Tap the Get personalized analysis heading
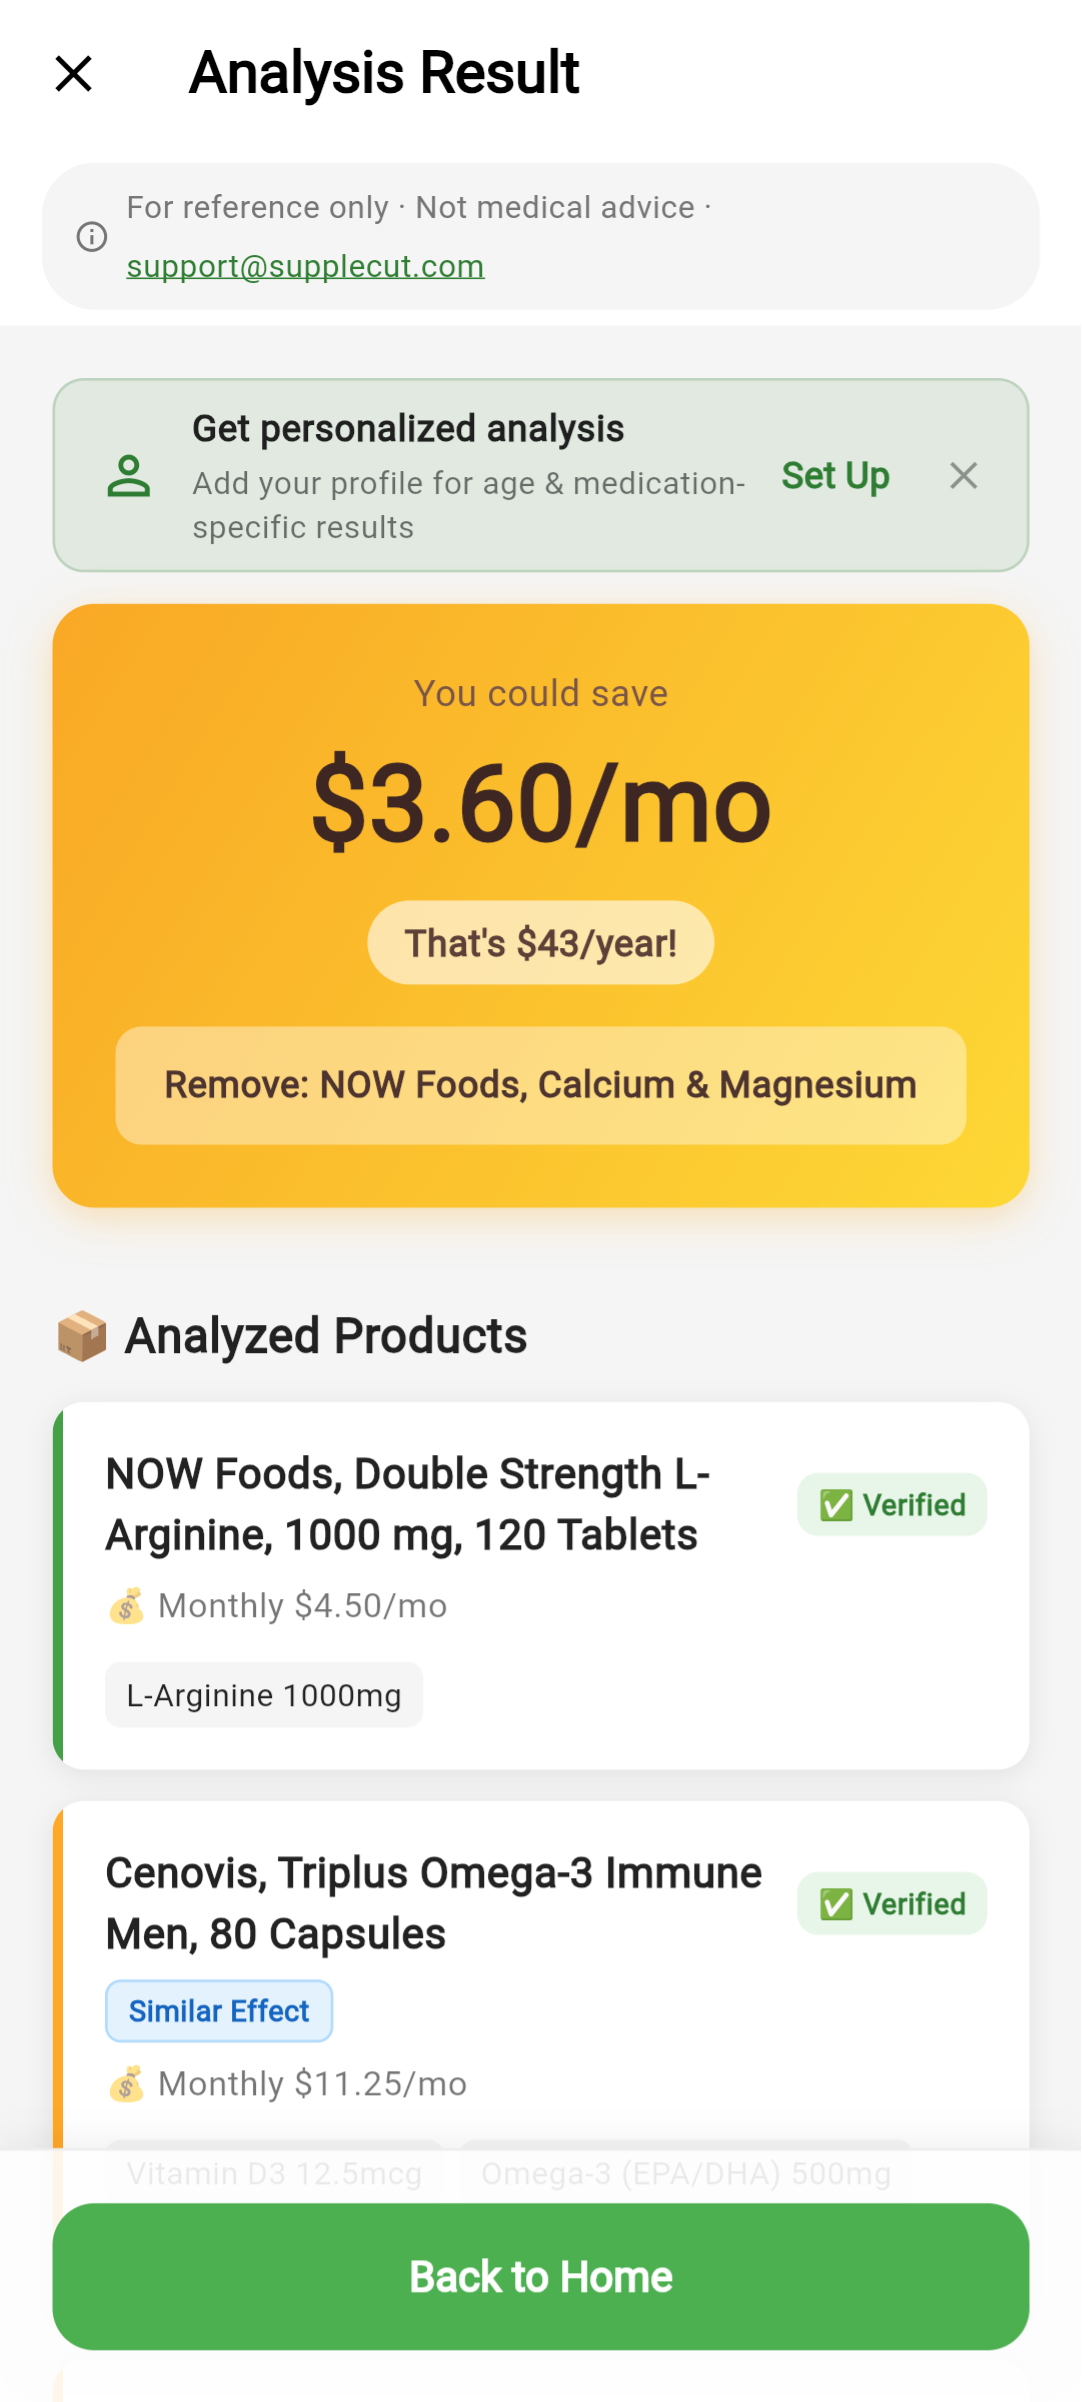1082x2402 pixels. coord(408,429)
